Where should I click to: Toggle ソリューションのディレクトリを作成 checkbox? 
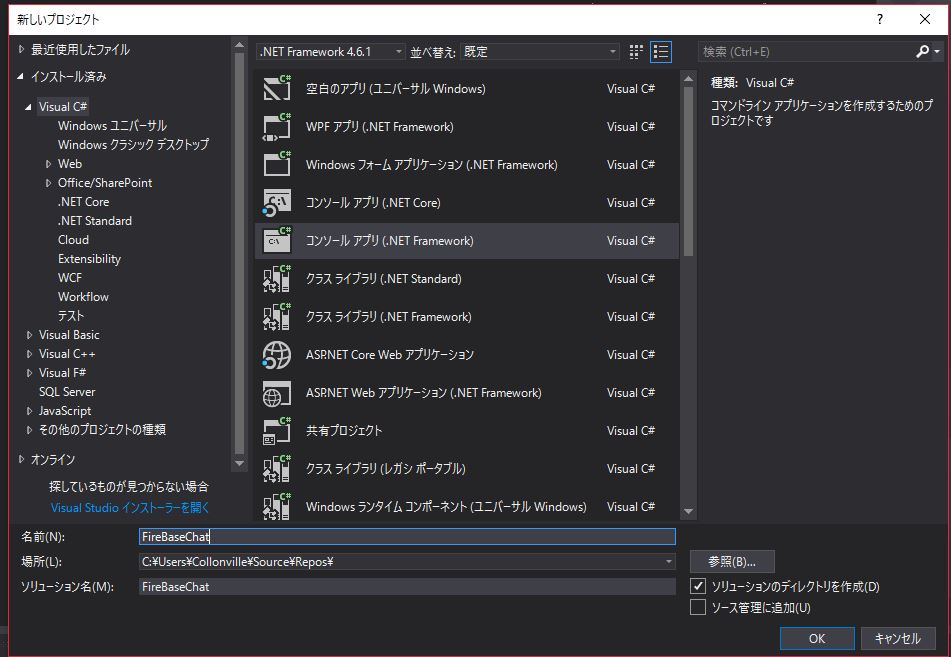(698, 586)
